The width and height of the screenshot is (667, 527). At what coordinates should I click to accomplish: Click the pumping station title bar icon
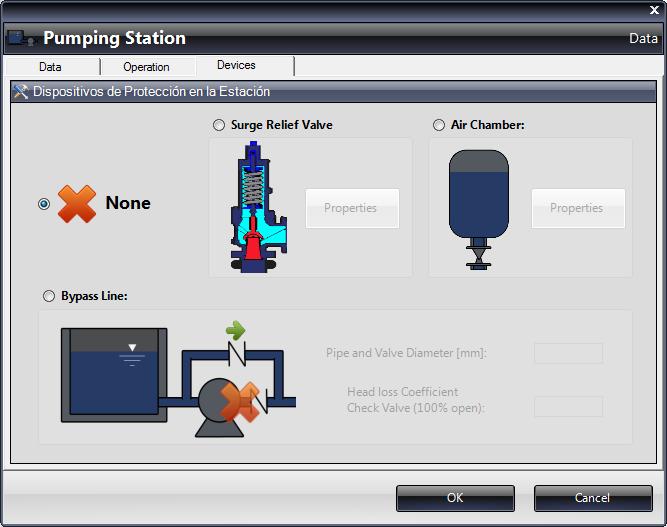[x=20, y=39]
